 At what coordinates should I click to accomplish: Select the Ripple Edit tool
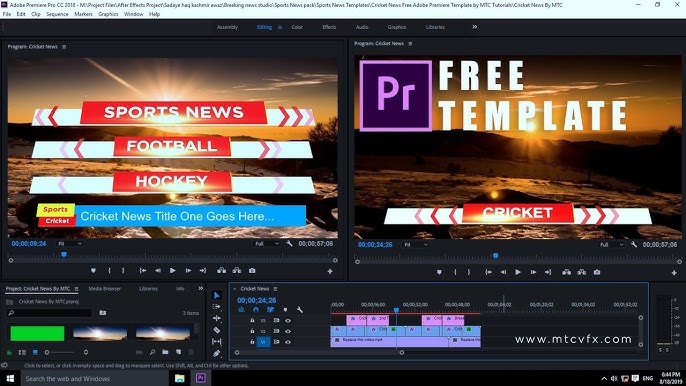217,318
